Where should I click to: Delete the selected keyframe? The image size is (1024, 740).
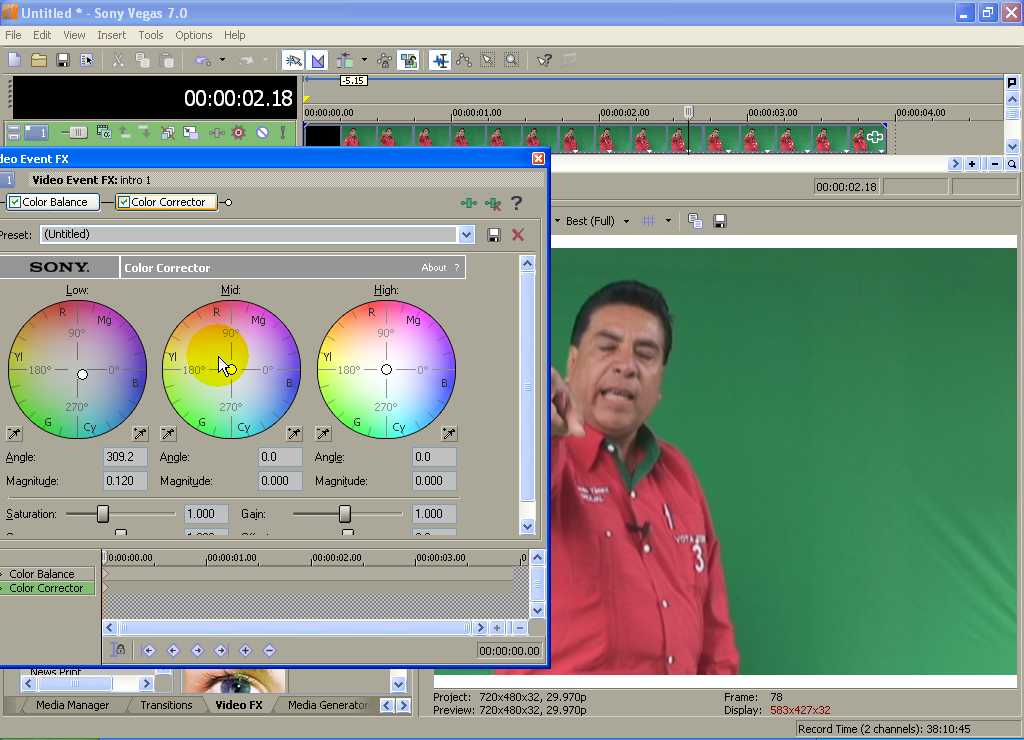tap(270, 651)
